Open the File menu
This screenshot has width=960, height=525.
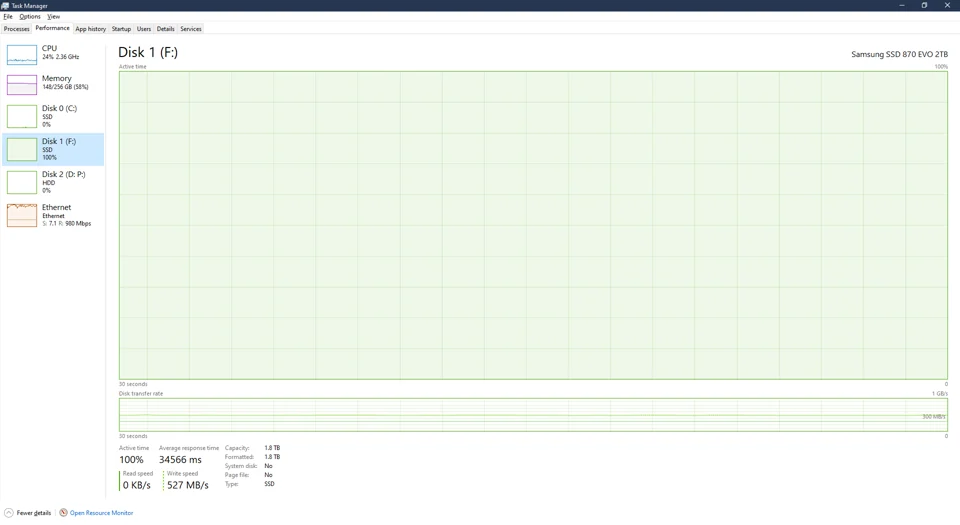(8, 17)
